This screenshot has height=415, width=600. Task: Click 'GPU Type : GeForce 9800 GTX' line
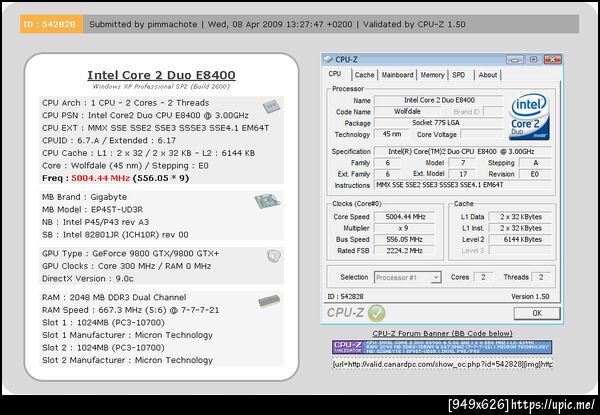130,254
